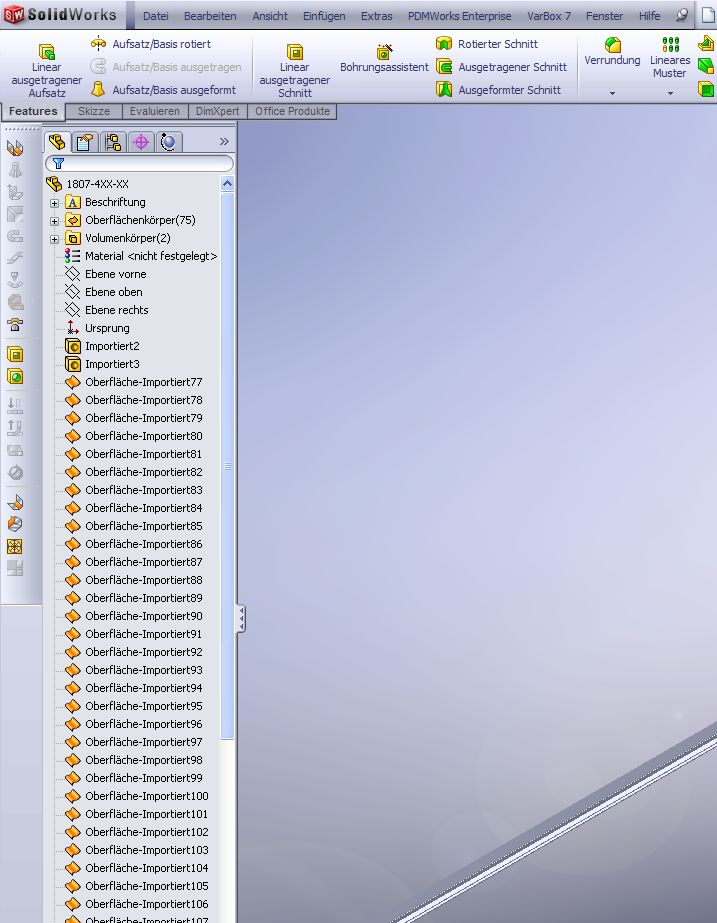Choose Aufsatz/Basis ausgeformt tool

coord(163,89)
